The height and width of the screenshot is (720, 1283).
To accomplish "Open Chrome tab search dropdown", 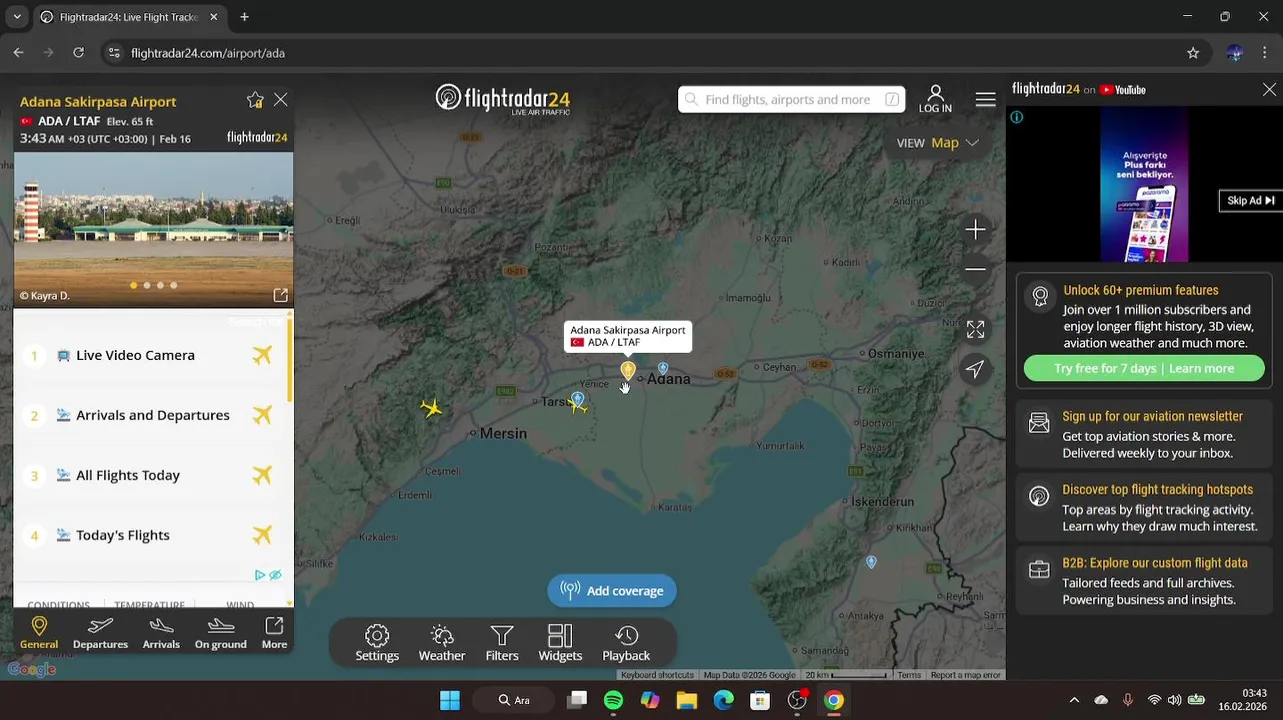I will [15, 17].
